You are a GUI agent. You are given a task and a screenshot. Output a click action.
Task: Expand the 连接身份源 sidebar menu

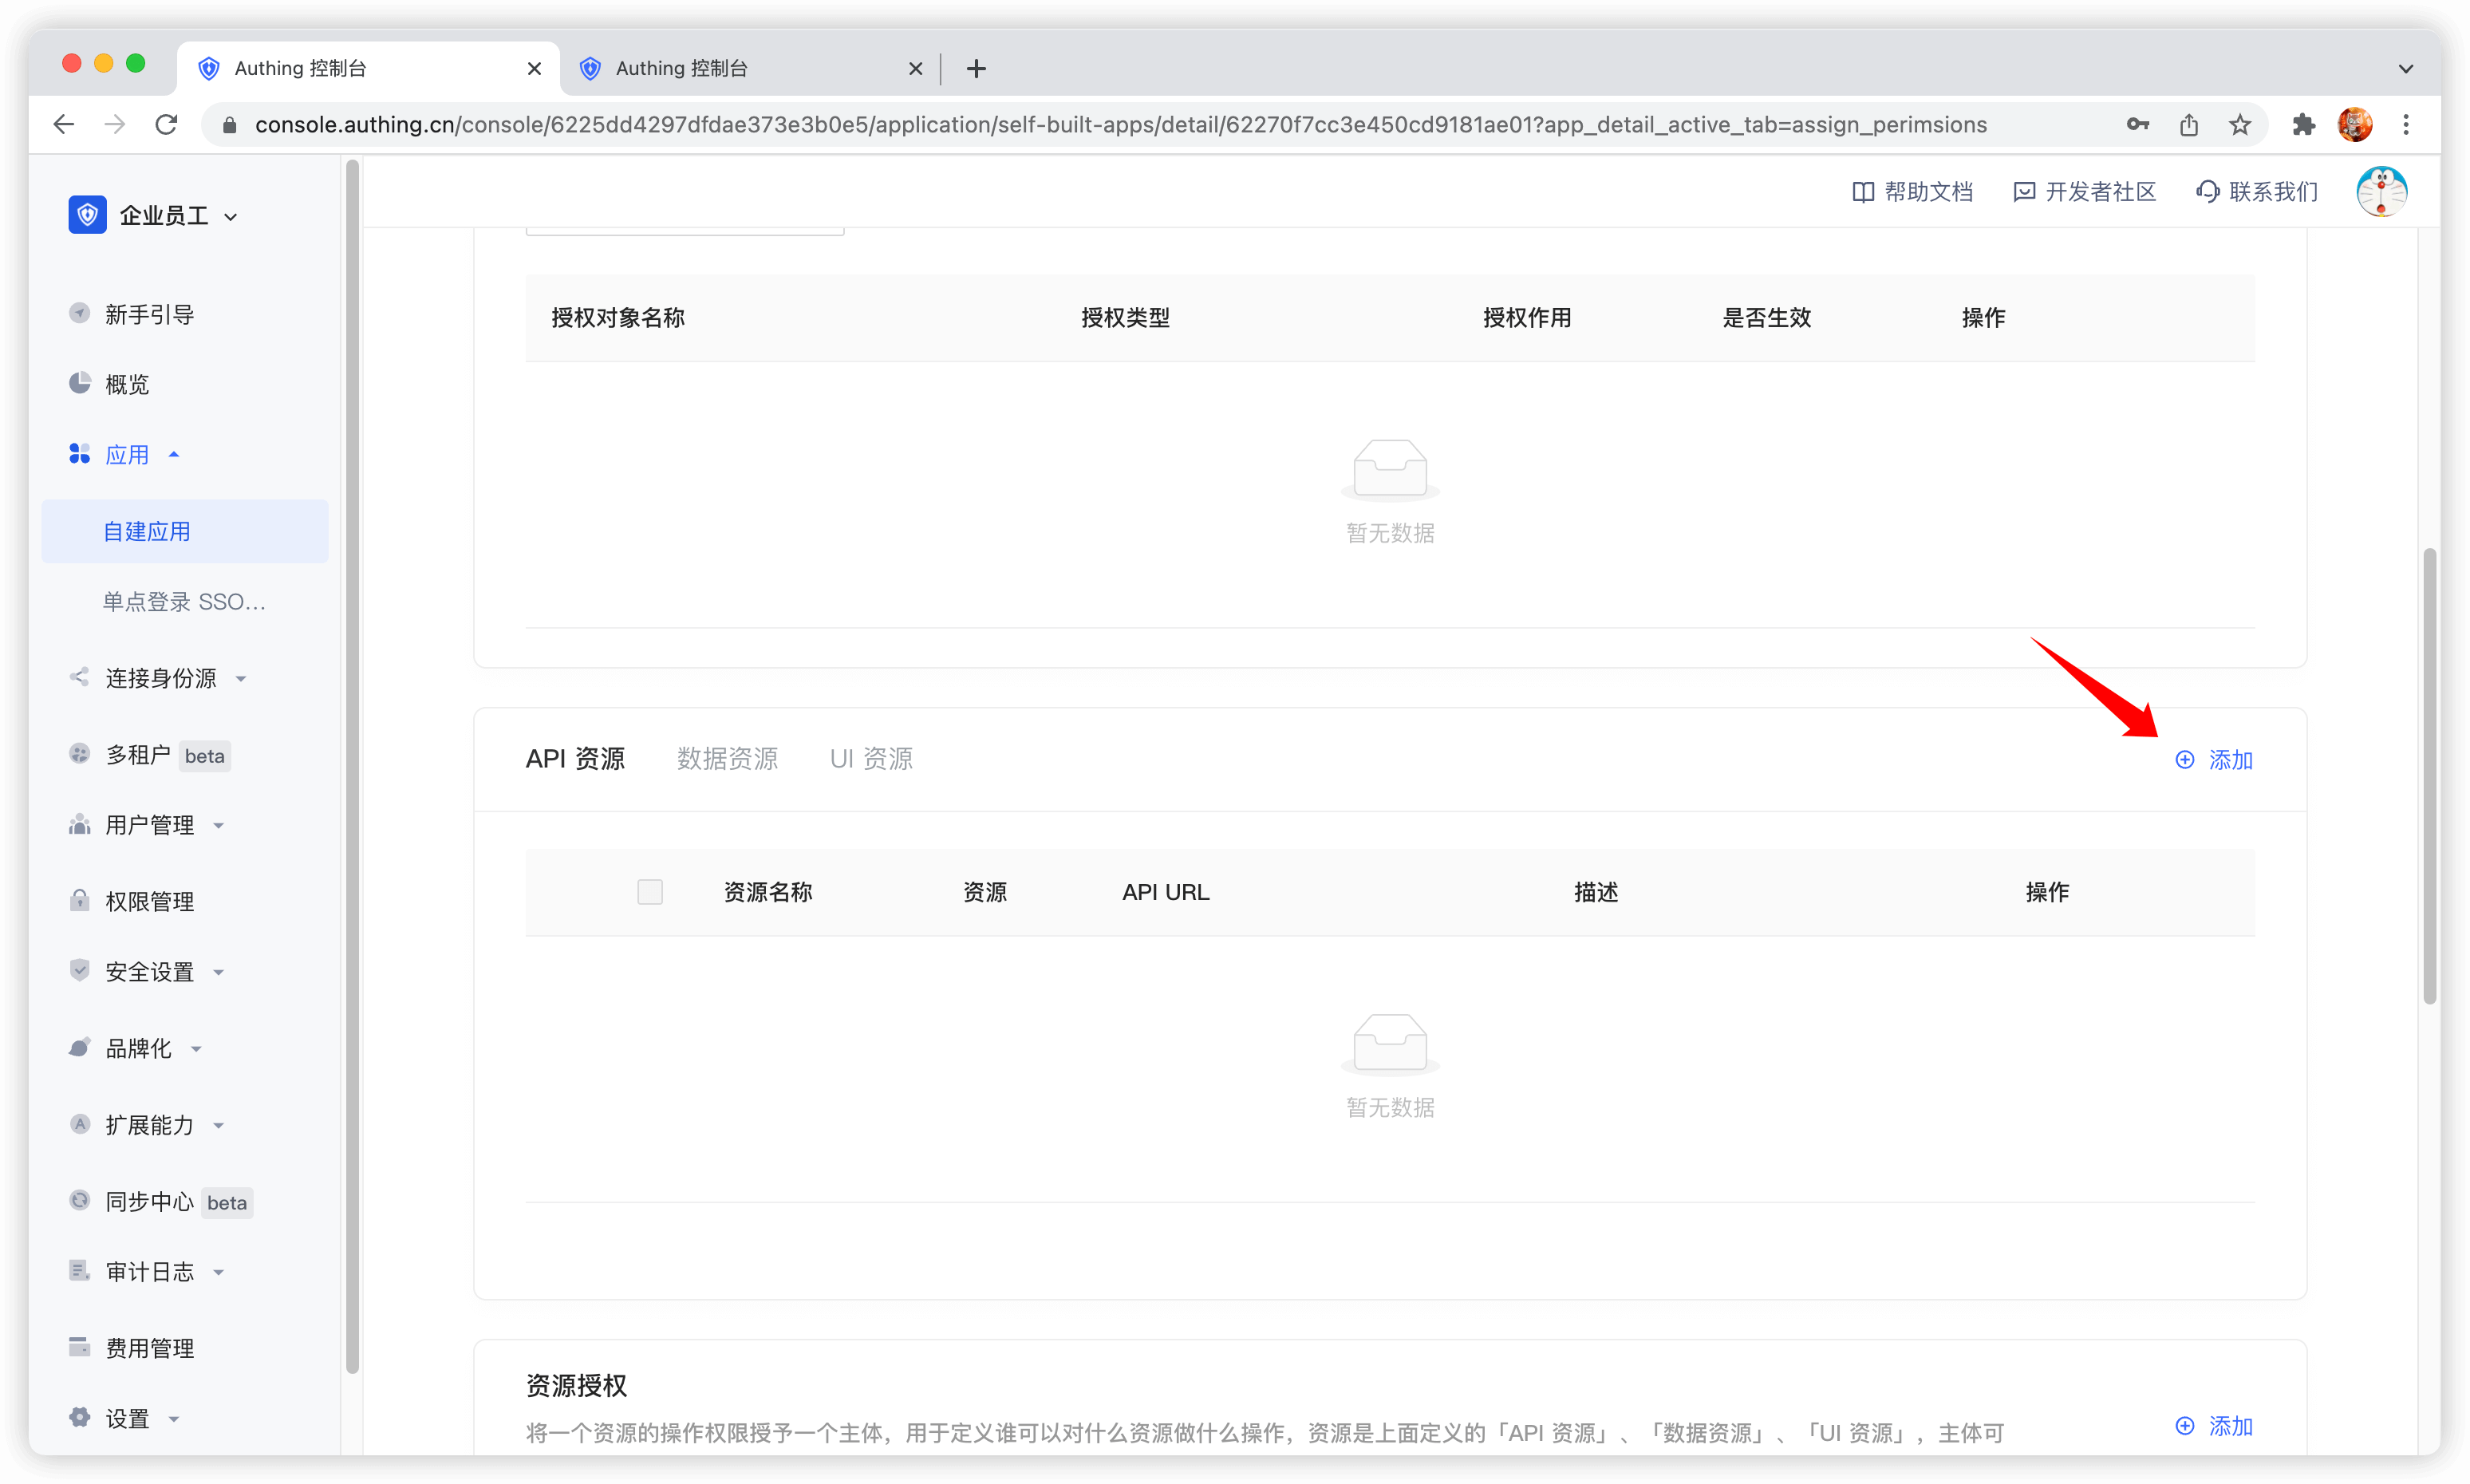point(160,678)
